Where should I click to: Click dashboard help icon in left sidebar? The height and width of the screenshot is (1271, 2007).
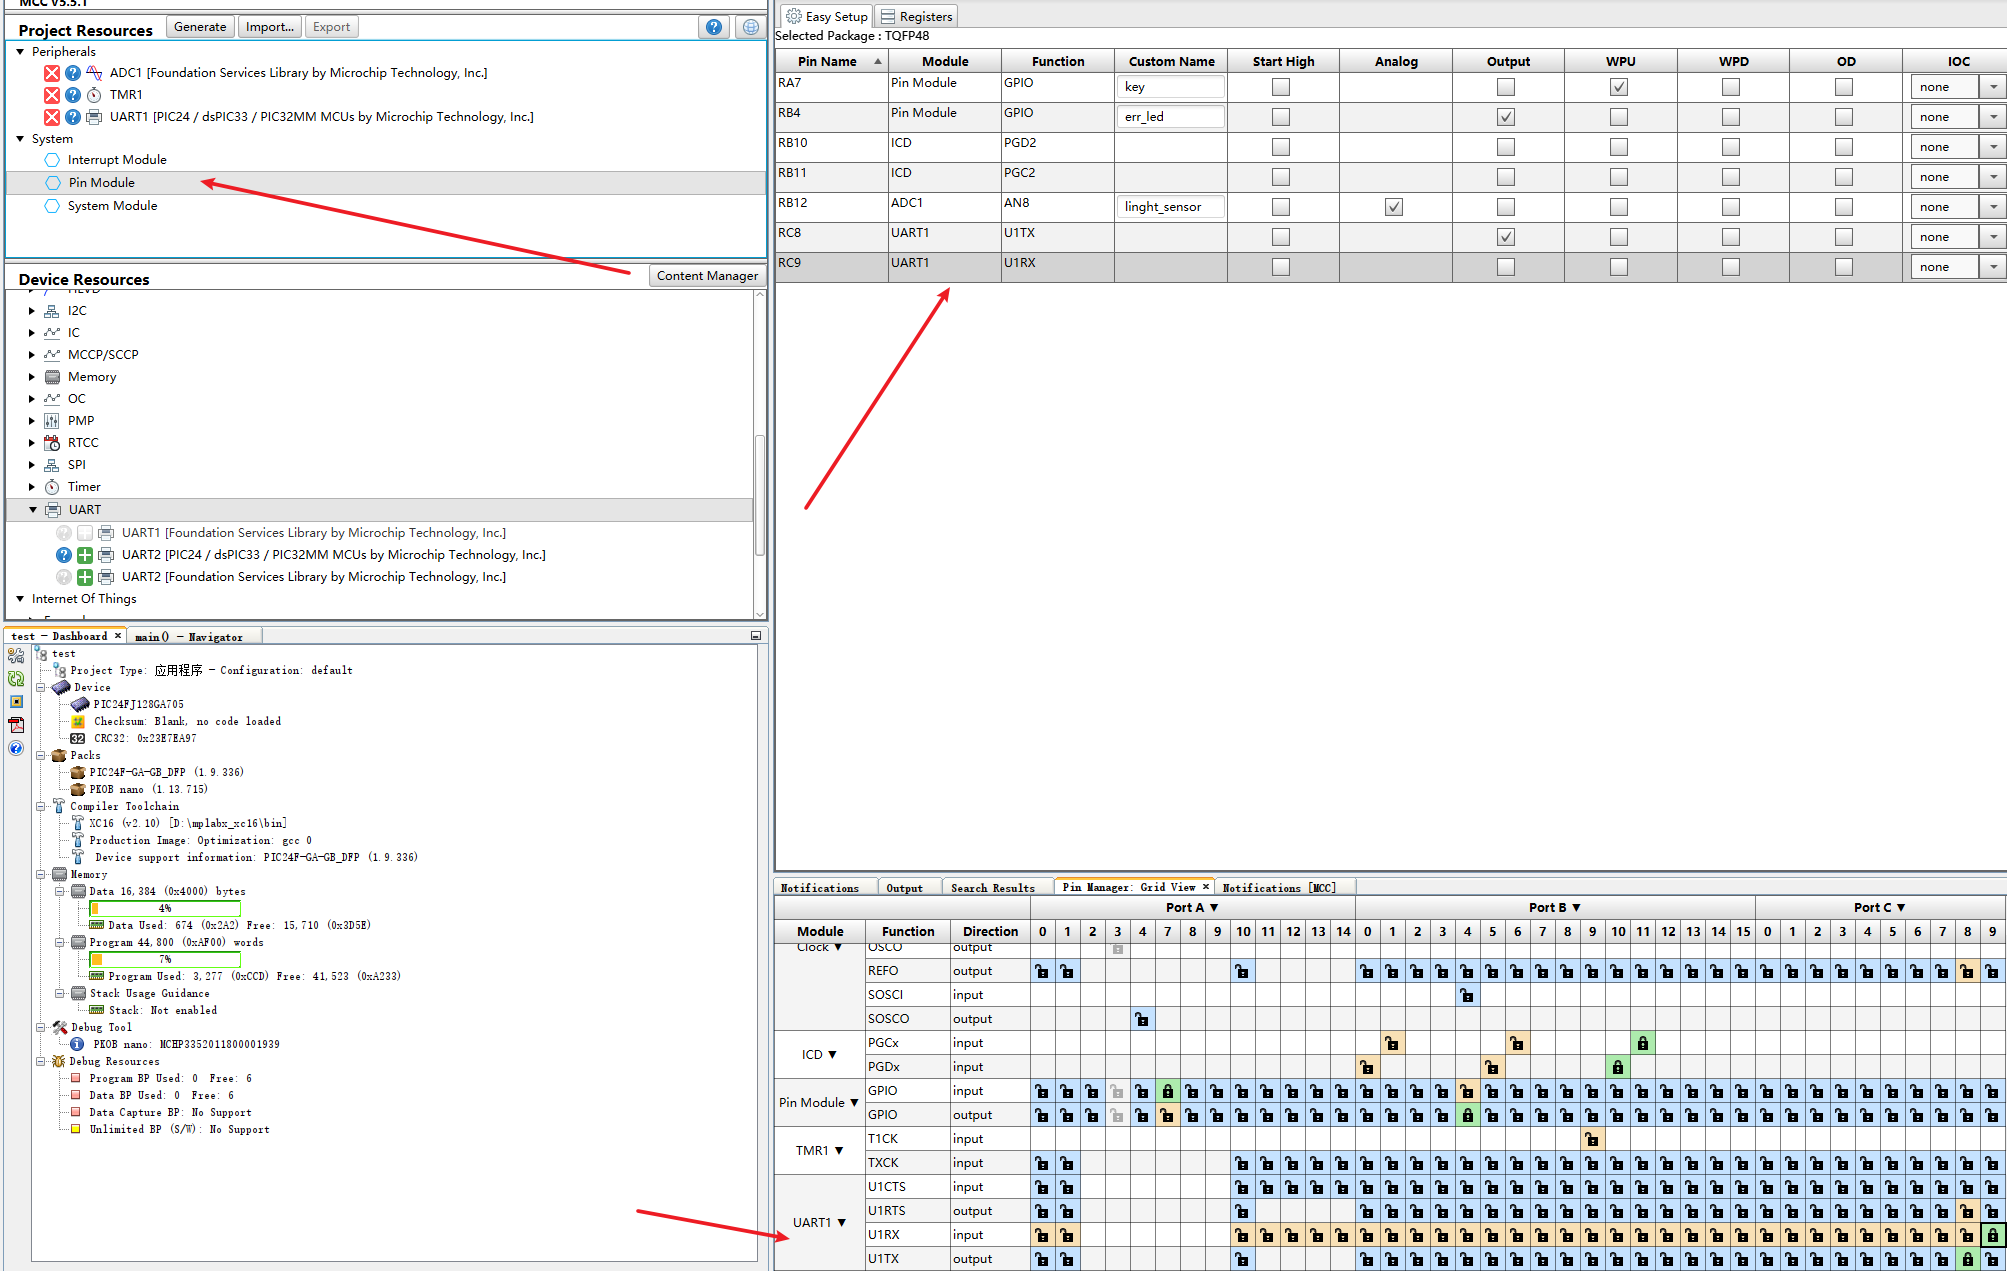coord(16,748)
